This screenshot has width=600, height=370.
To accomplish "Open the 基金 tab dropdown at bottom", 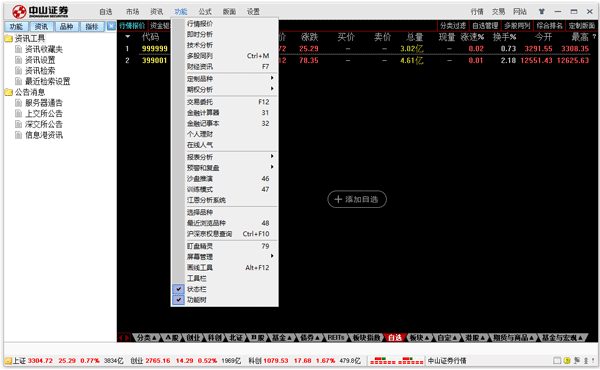I will click(289, 338).
